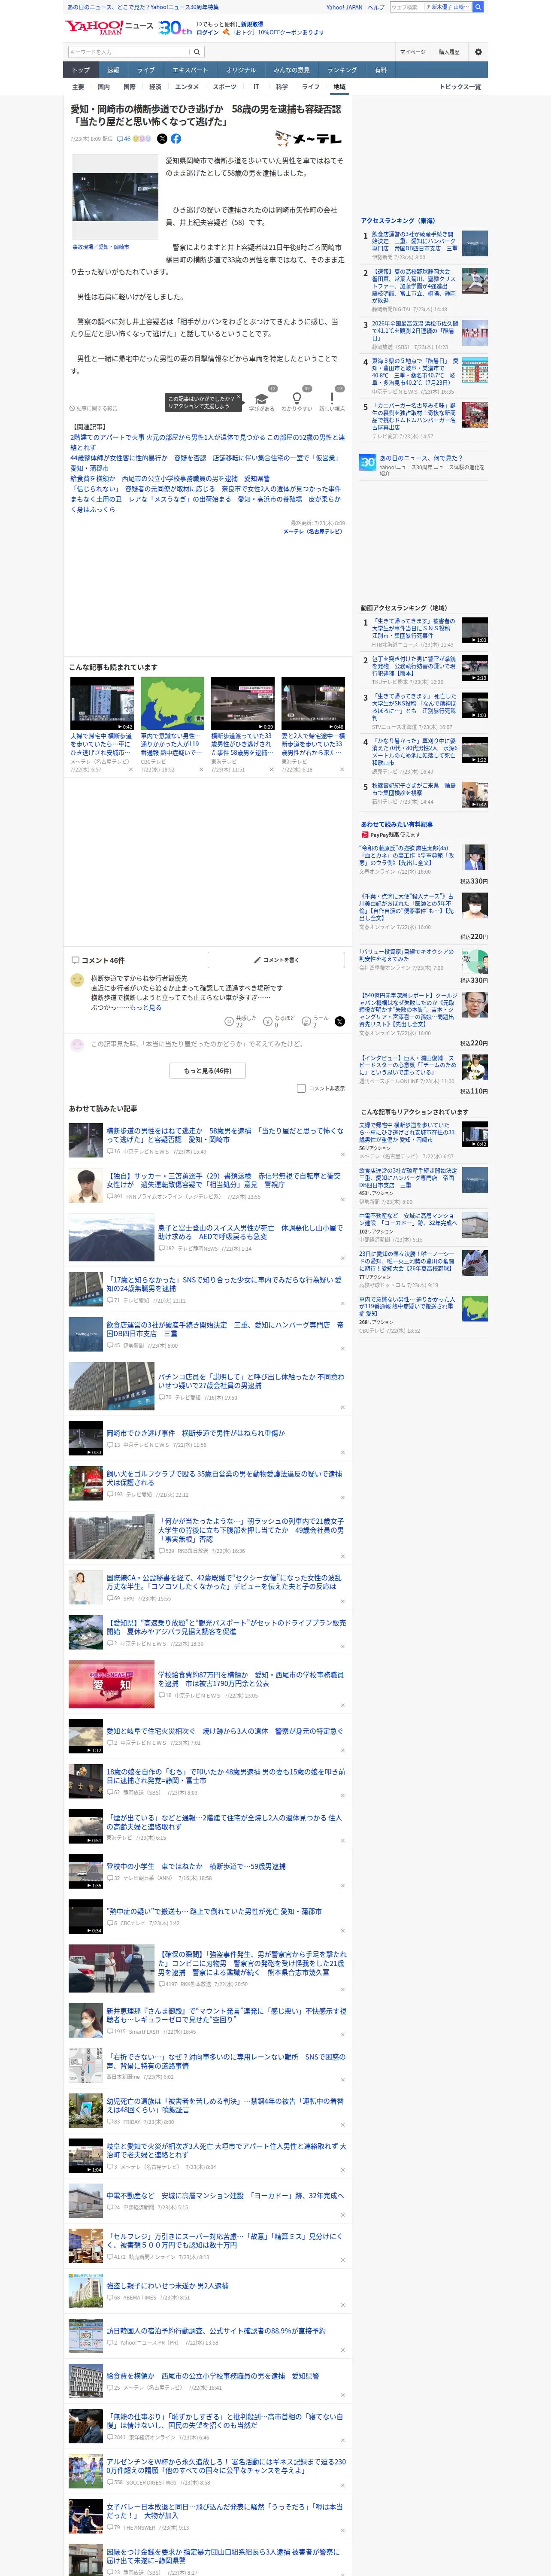
Task: Open 記事に関する報告 report link
Action: coord(93,408)
